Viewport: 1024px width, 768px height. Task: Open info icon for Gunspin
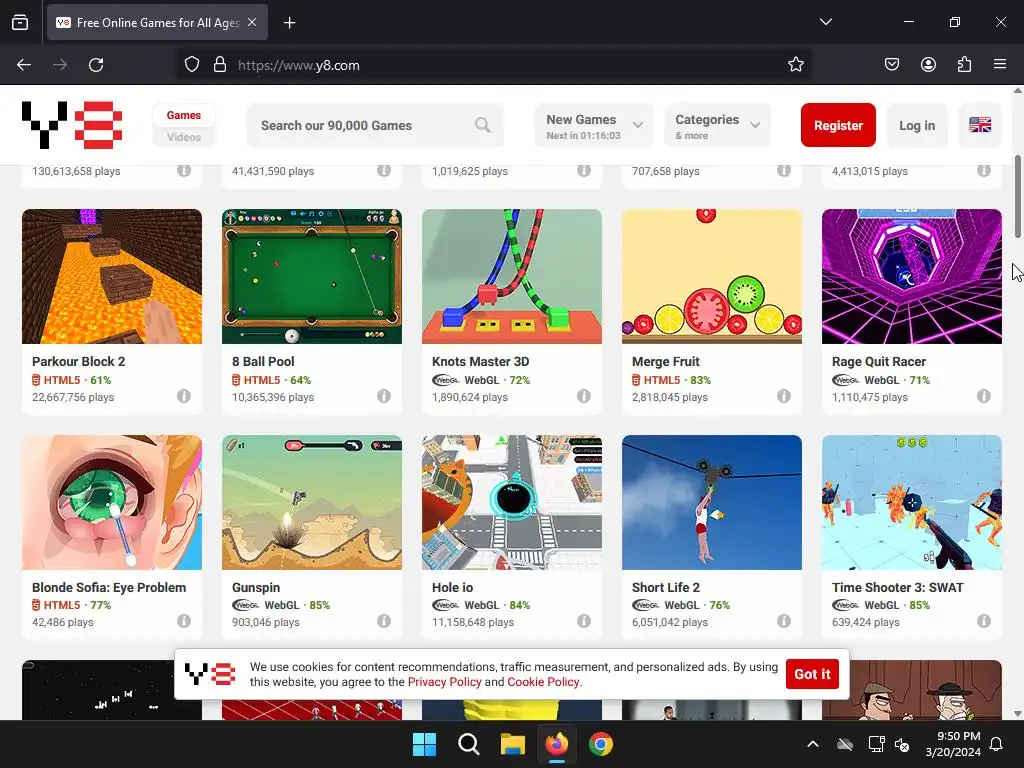pos(384,621)
